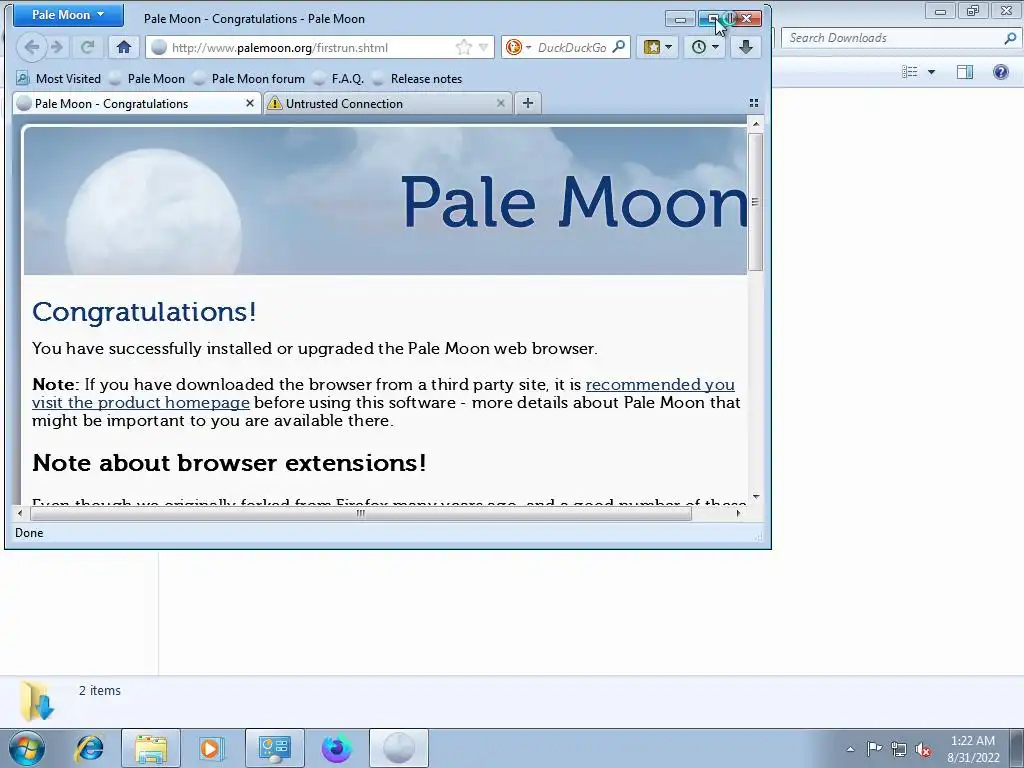
Task: Open the view options dropdown arrow in Explorer
Action: tap(931, 72)
